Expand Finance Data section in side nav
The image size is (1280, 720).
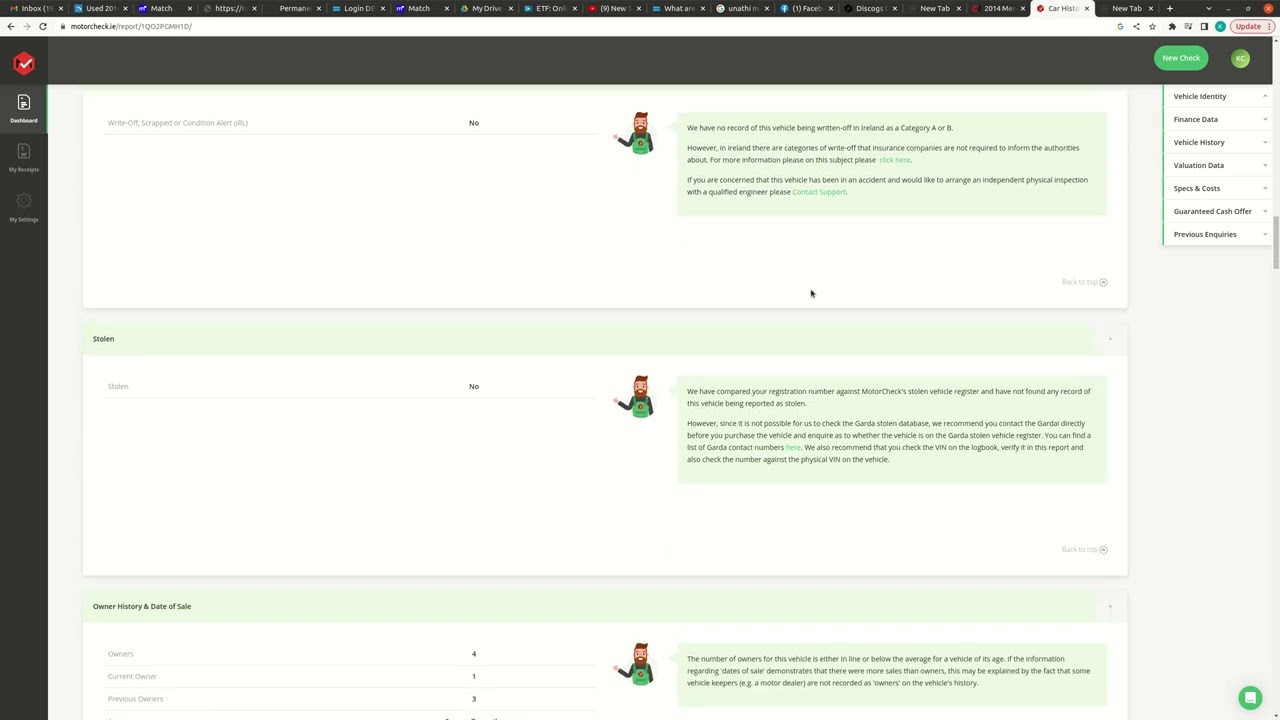coord(1219,119)
